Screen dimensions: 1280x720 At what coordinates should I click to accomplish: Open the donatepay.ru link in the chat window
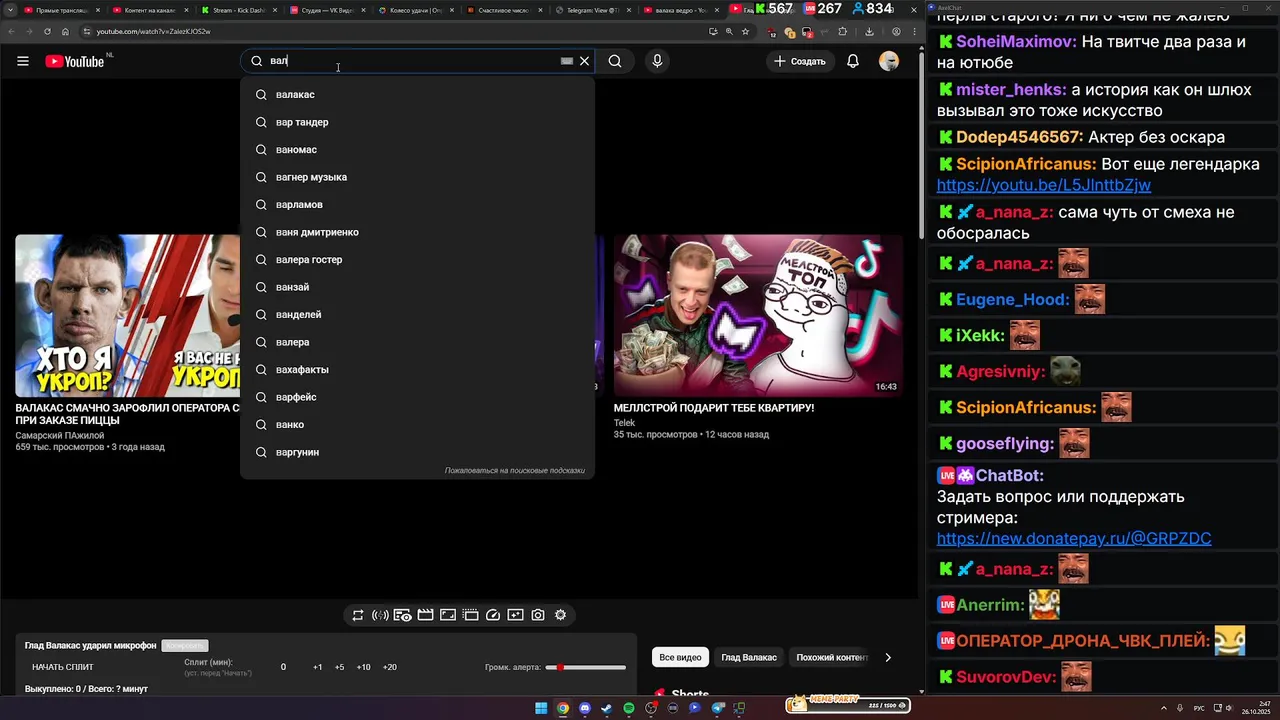pyautogui.click(x=1073, y=538)
